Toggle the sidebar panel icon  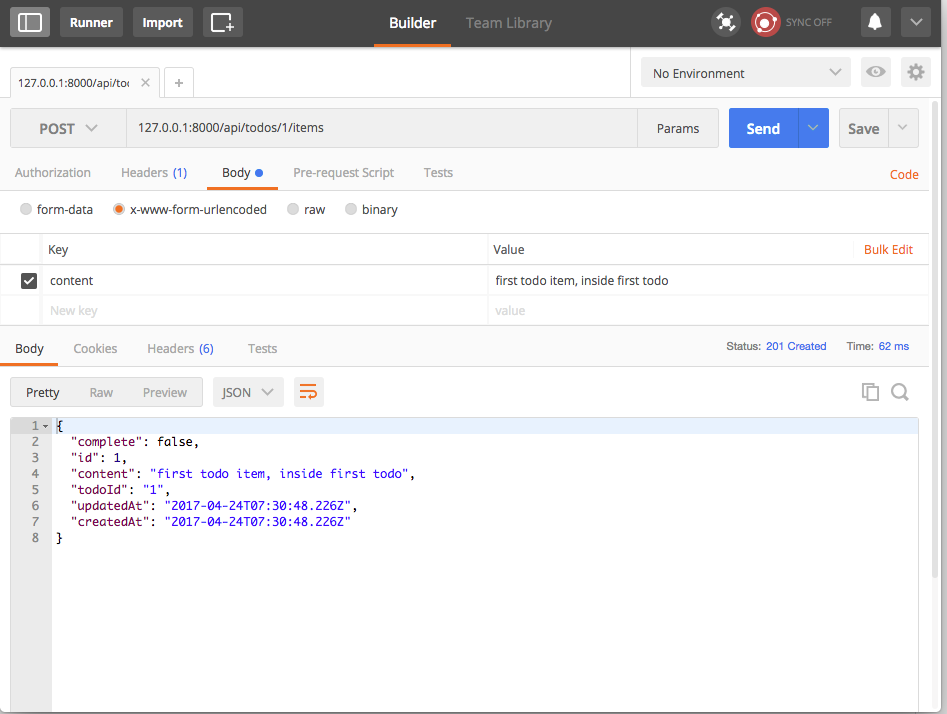click(30, 22)
